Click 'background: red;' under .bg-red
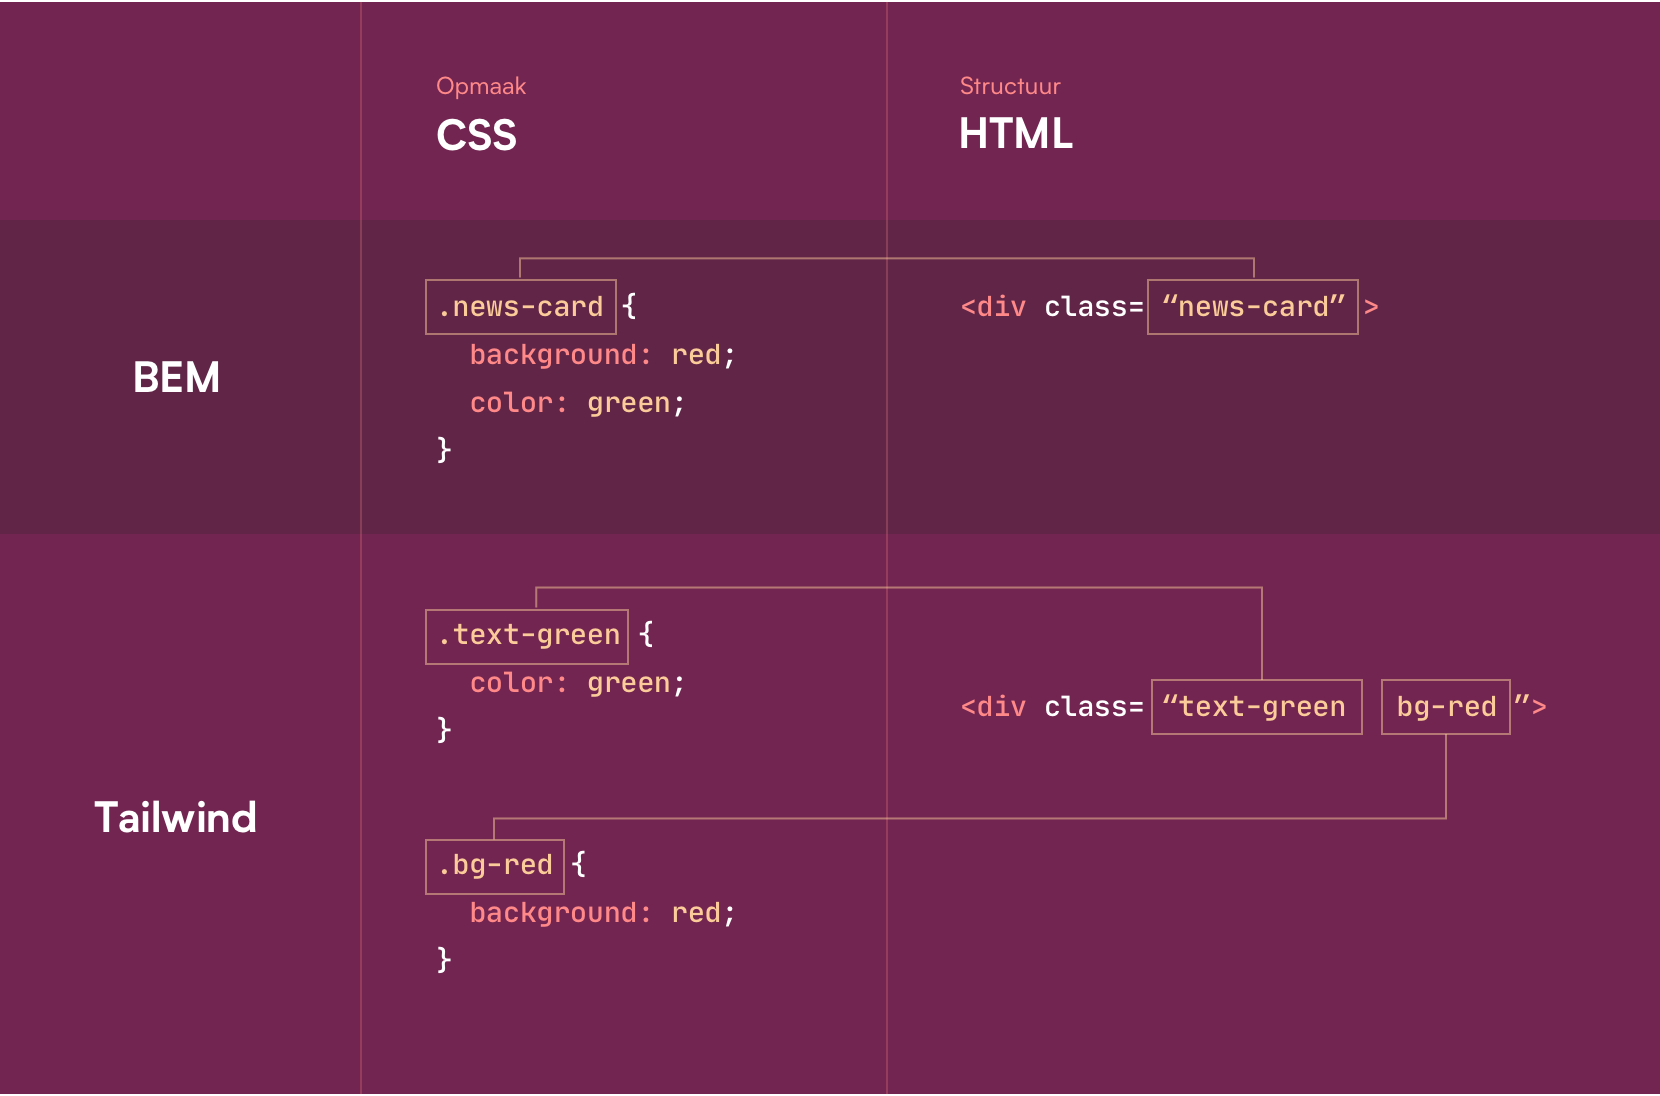Screen dimensions: 1660x1096 tap(603, 913)
